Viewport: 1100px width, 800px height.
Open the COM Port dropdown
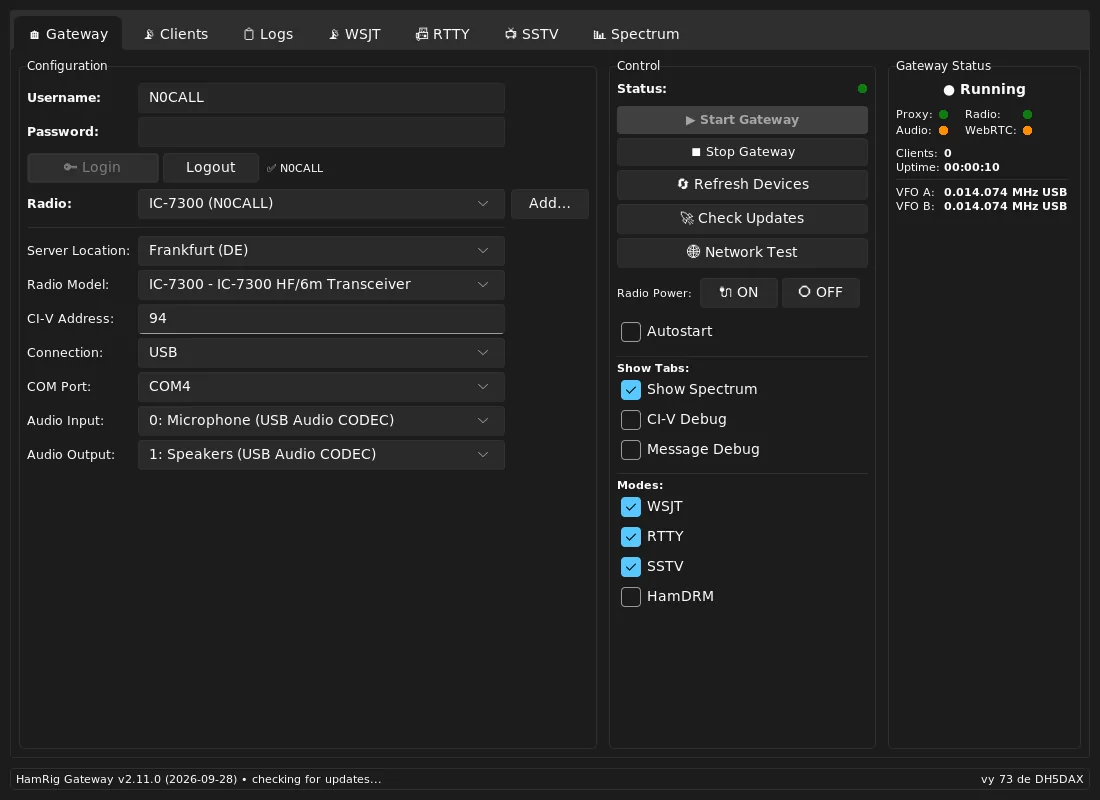(x=321, y=387)
